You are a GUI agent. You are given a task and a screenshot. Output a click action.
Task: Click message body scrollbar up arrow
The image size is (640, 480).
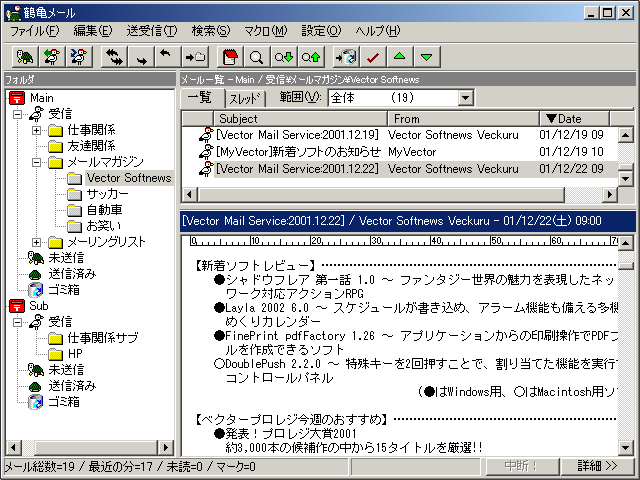(x=625, y=243)
